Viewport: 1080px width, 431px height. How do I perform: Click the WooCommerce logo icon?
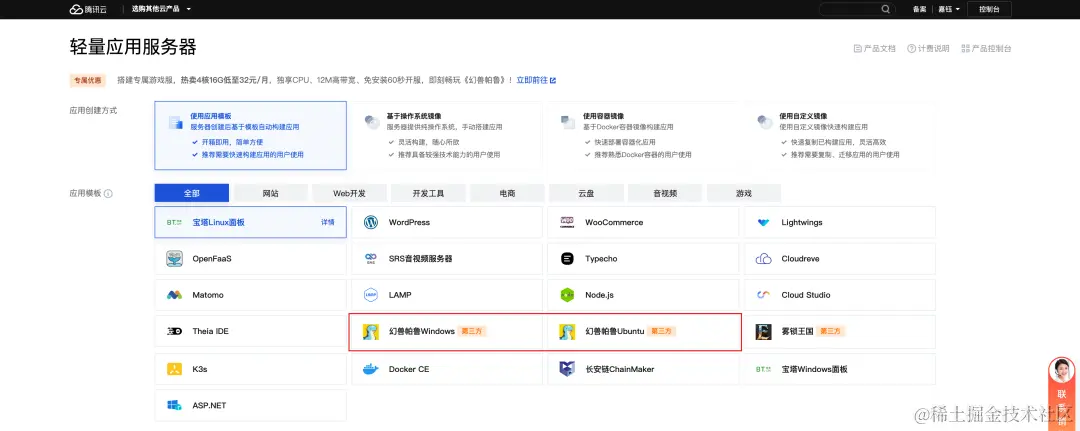click(x=567, y=222)
